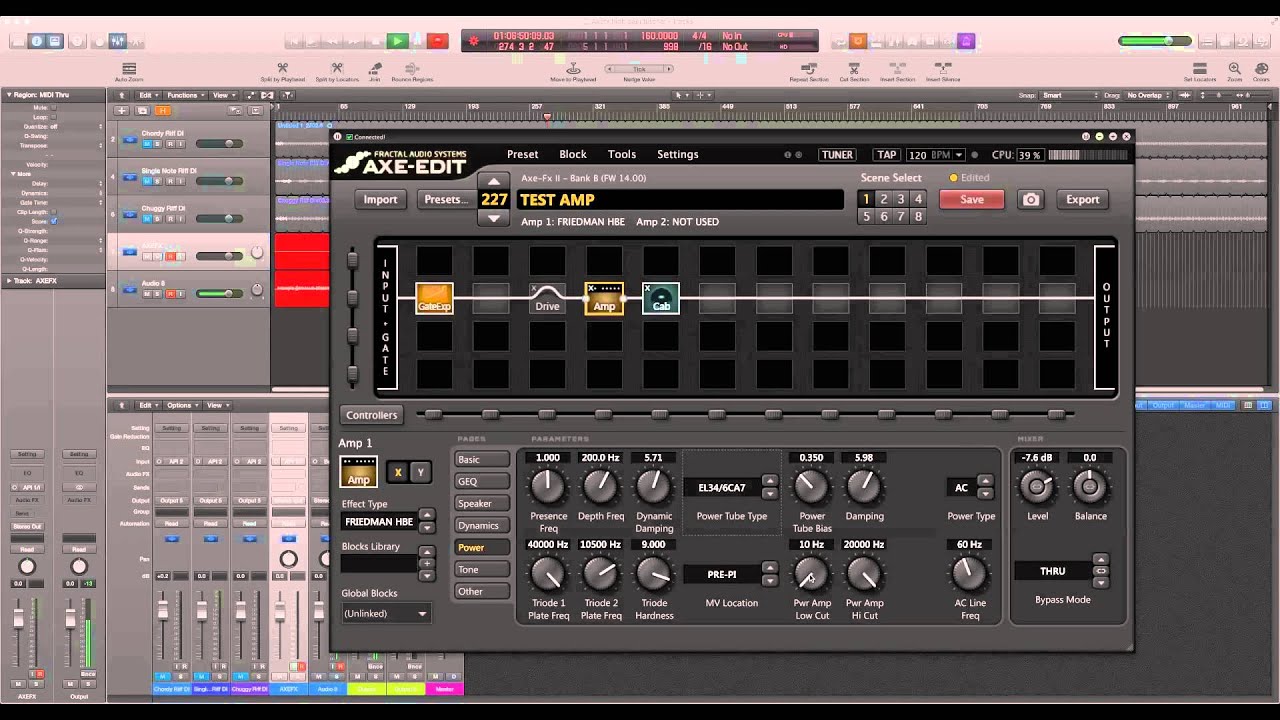Screen dimensions: 1280x720
Task: Select scene 1 in Scene Select
Action: [x=866, y=199]
